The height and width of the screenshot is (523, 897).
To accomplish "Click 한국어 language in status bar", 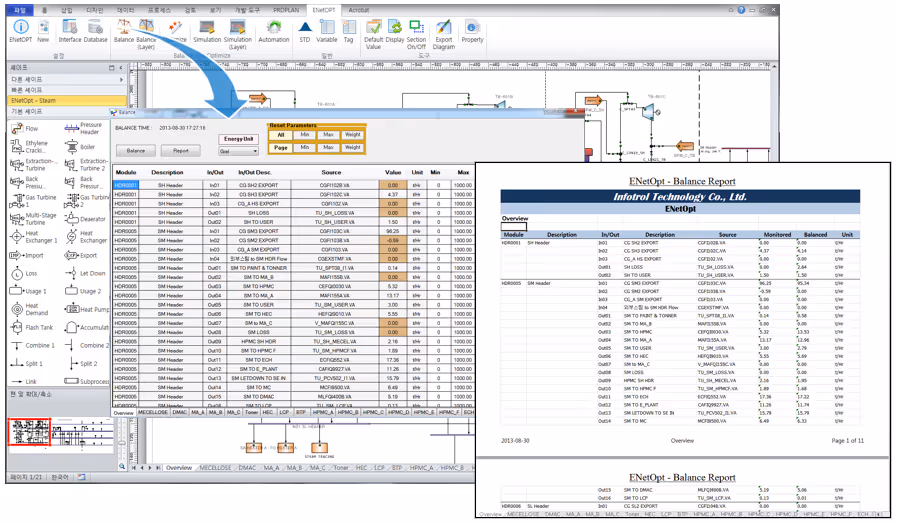I will tap(60, 477).
